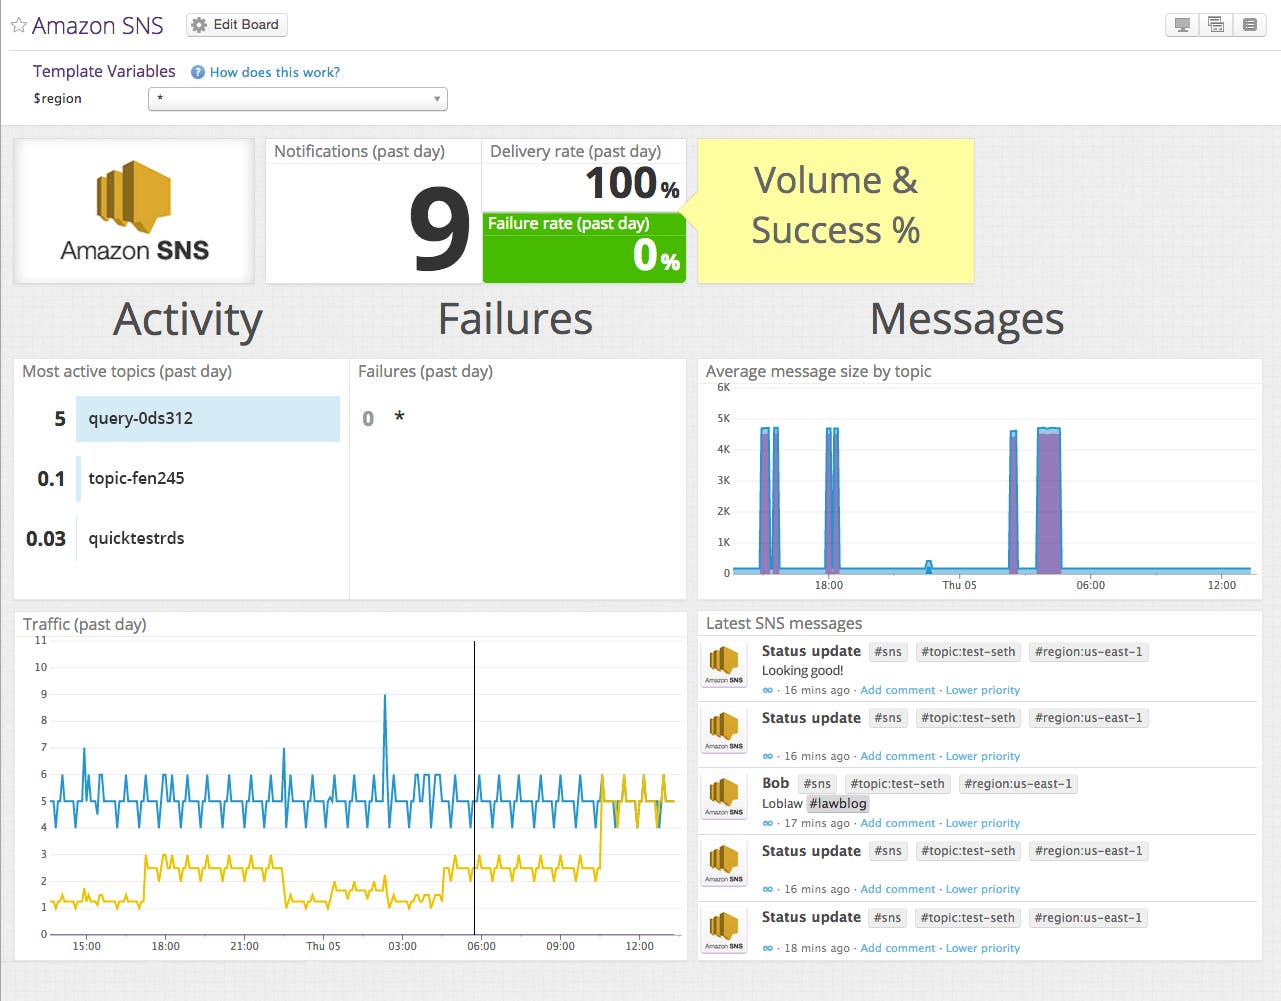The width and height of the screenshot is (1281, 1001).
Task: Lower priority of Bob's Loblaw message
Action: [983, 823]
